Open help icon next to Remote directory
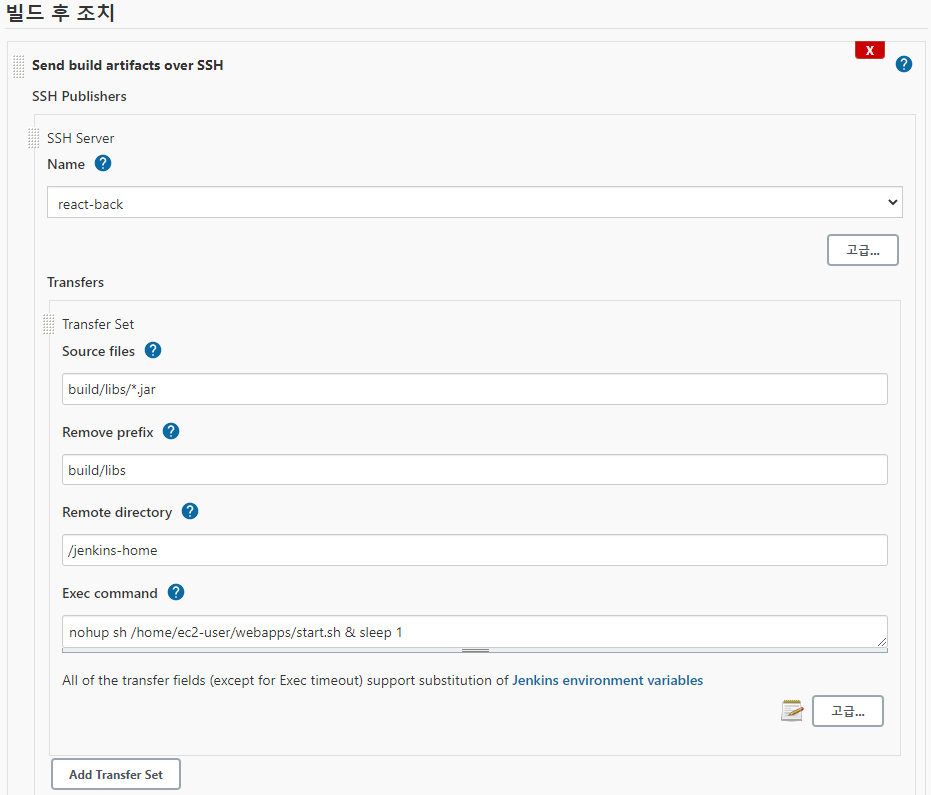The width and height of the screenshot is (931, 795). (190, 511)
